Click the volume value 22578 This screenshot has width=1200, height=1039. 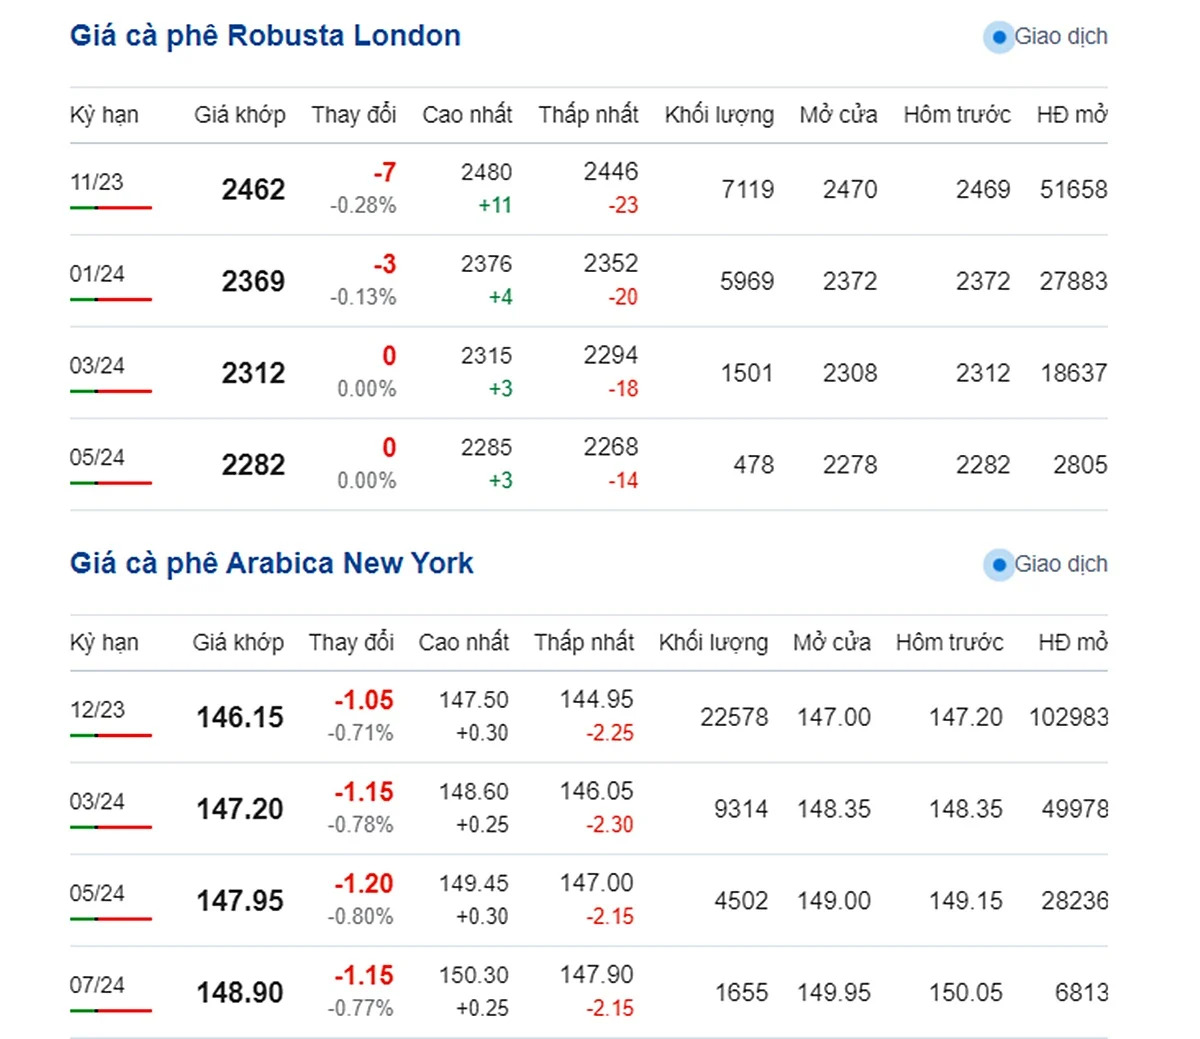(734, 718)
